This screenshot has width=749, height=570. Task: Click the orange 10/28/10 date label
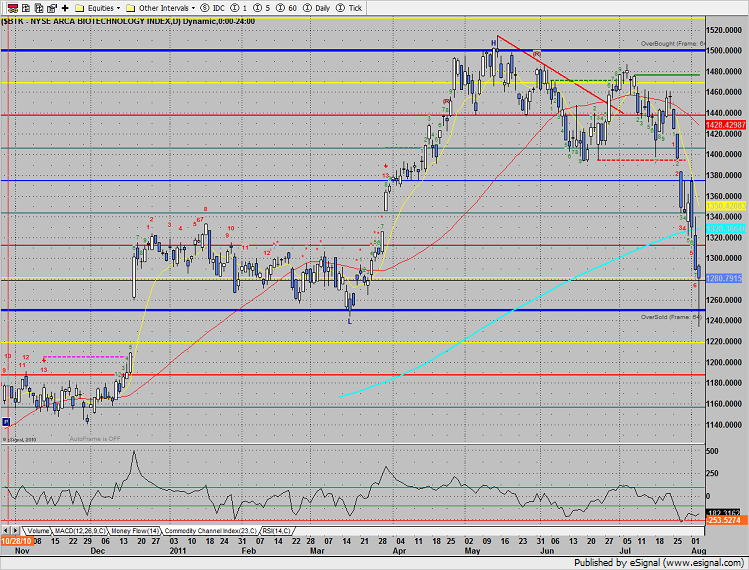(x=17, y=541)
